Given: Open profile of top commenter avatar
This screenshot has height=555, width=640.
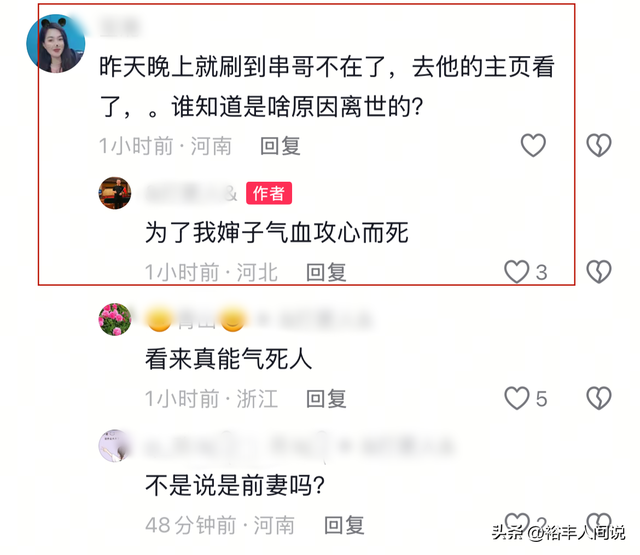Looking at the screenshot, I should pos(56,43).
